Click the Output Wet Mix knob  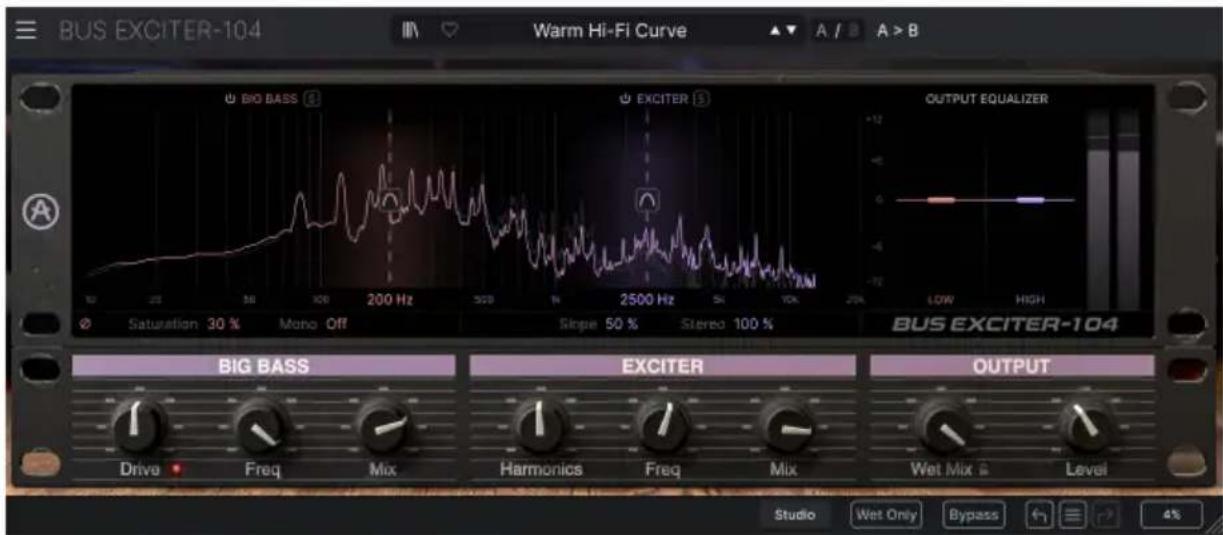pyautogui.click(x=941, y=426)
